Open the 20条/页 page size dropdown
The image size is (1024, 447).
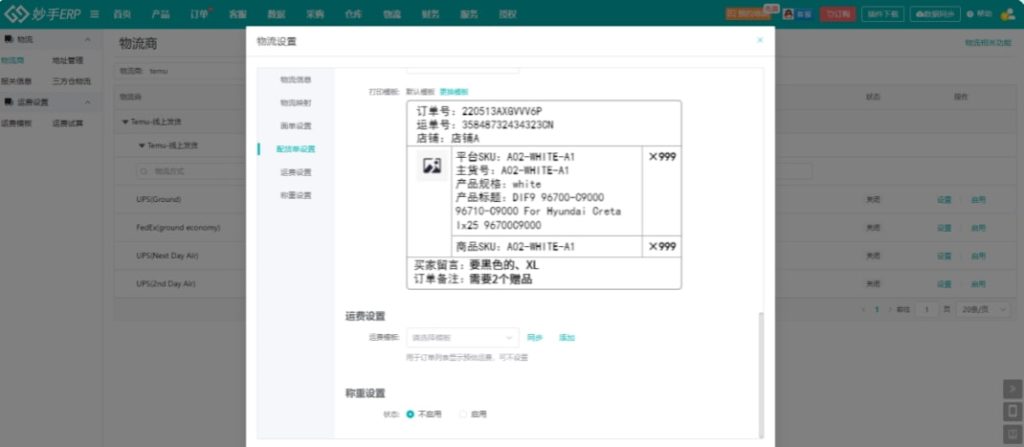click(x=983, y=310)
